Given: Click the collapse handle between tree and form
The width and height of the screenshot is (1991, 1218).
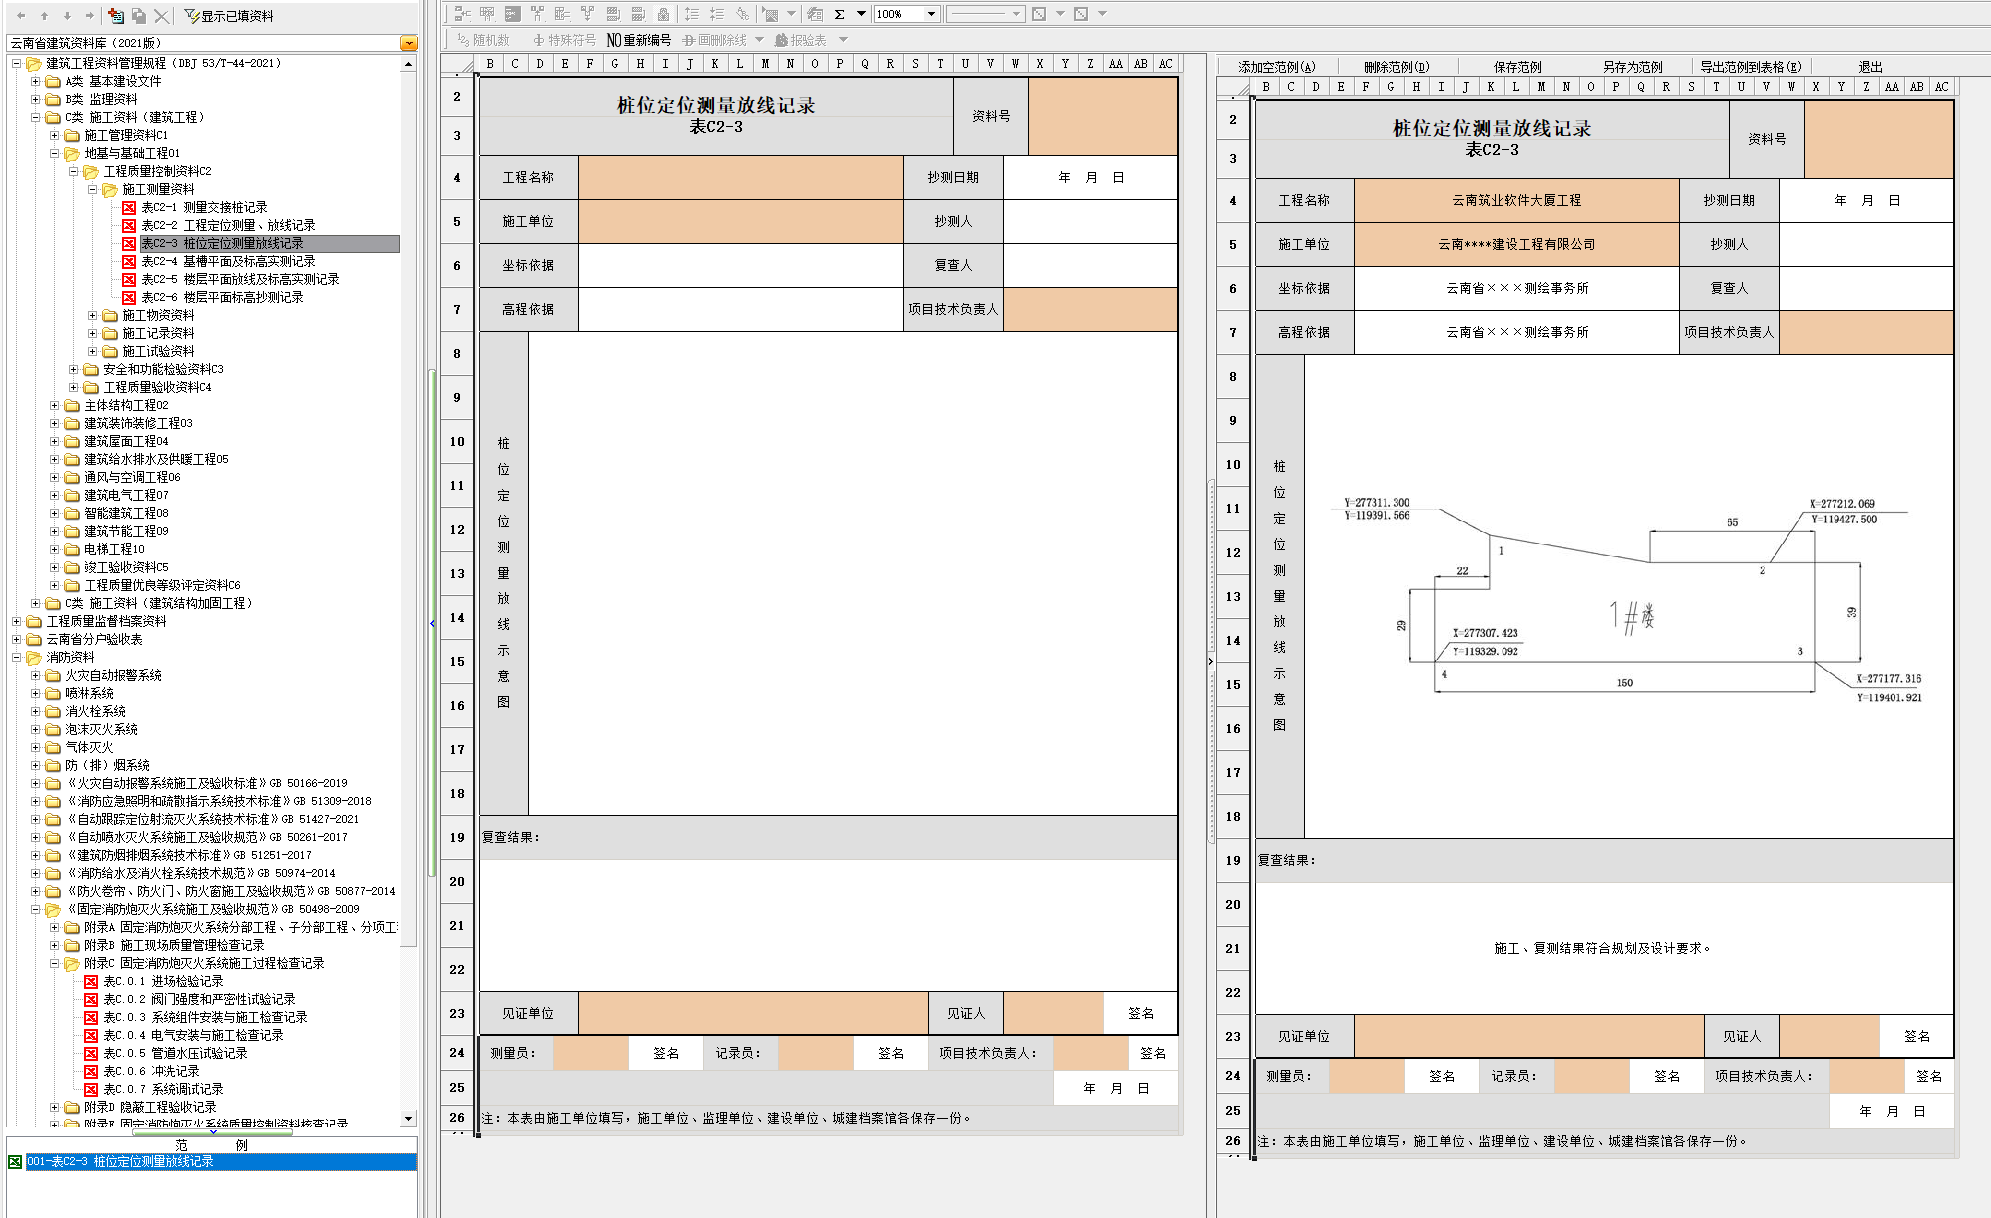Looking at the screenshot, I should 432,622.
